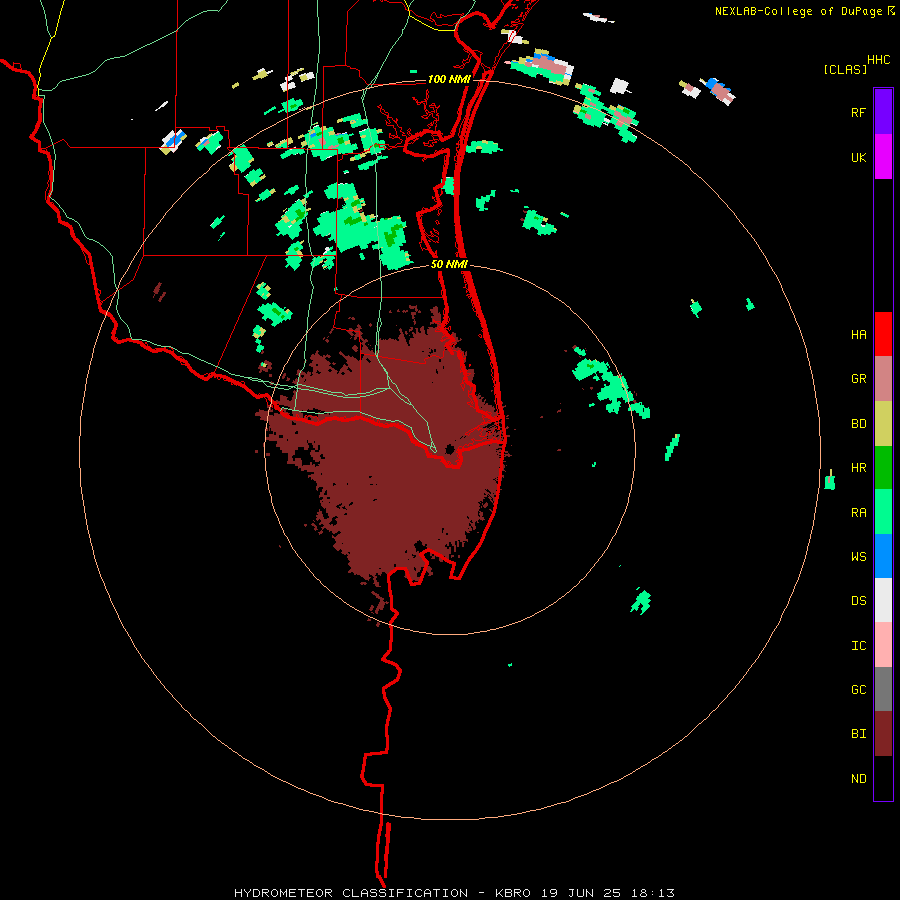Click the ND black legend swatch
Viewport: 900px width, 900px height.
click(x=883, y=778)
